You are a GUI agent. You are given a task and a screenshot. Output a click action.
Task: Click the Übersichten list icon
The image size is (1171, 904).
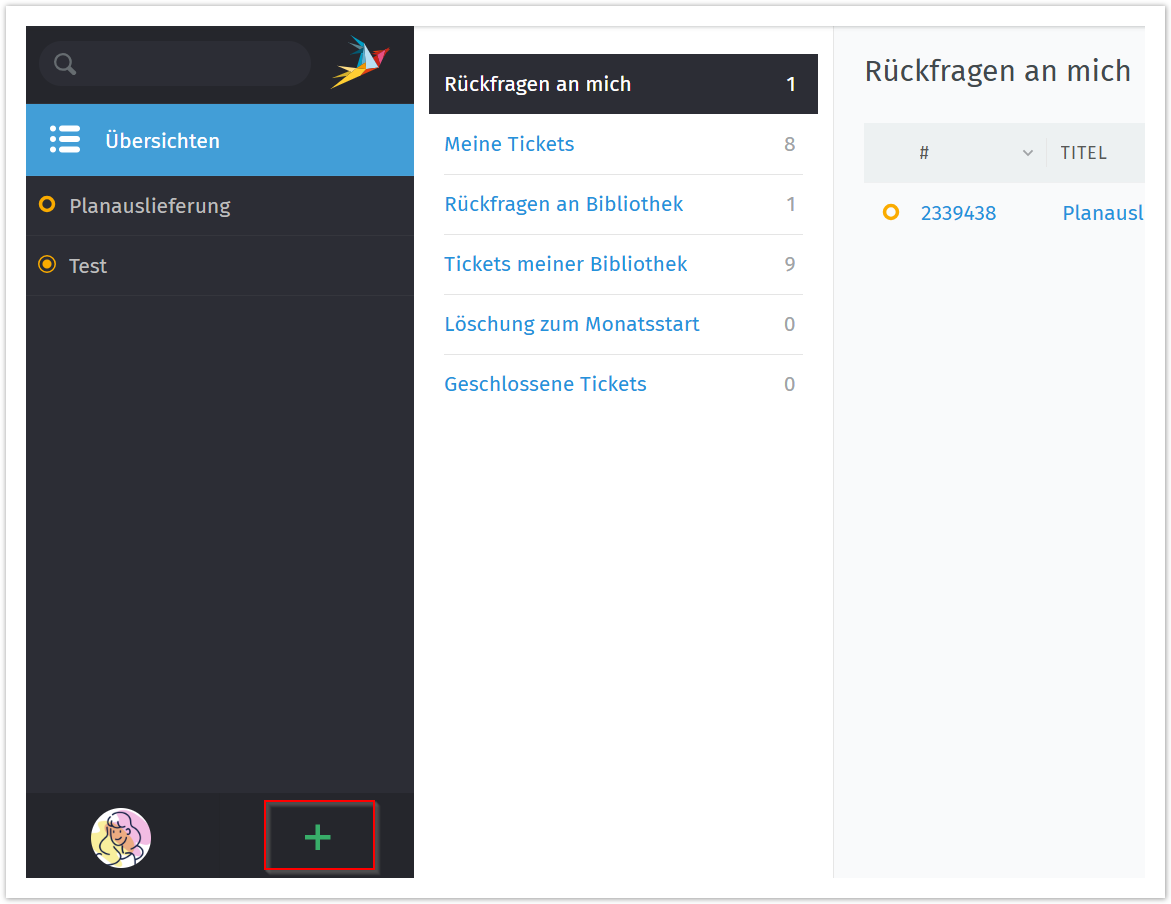pos(65,140)
